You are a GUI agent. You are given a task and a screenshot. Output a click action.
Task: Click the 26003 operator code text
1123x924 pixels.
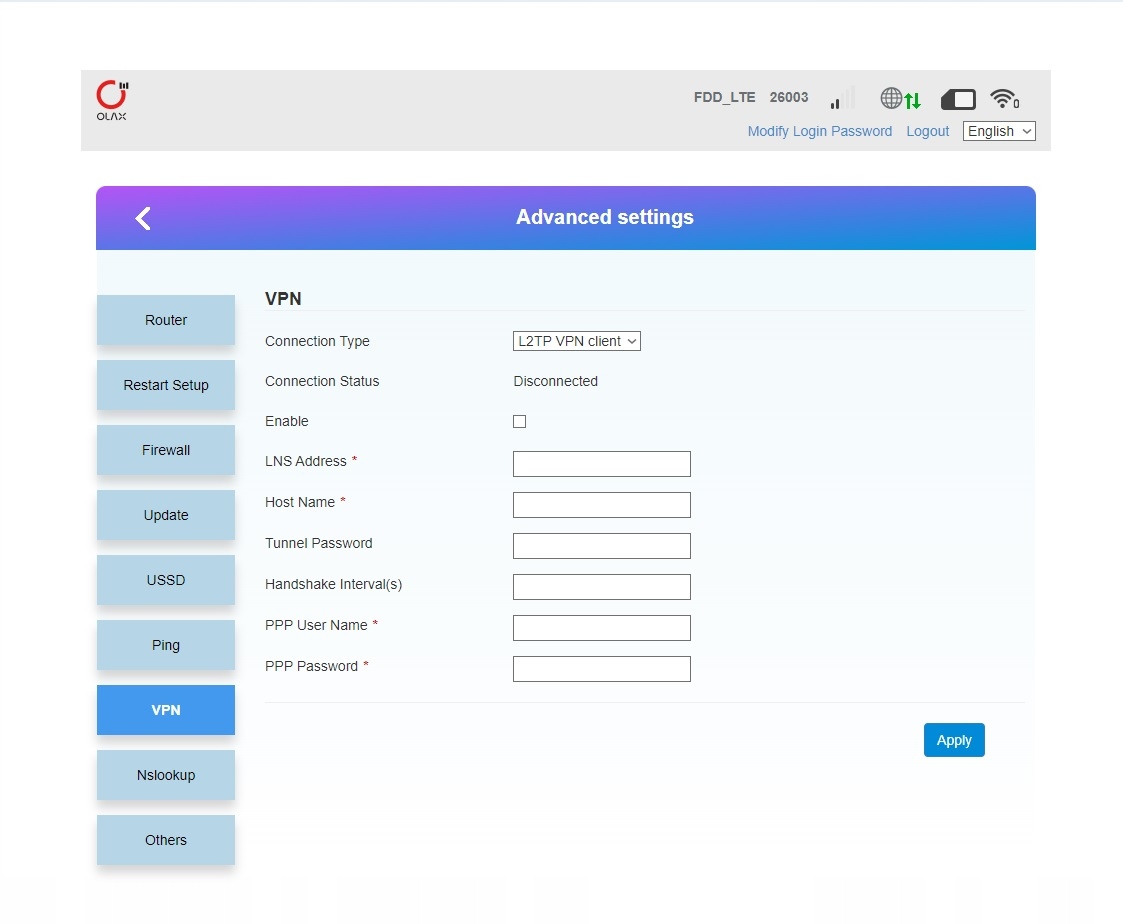tap(789, 97)
